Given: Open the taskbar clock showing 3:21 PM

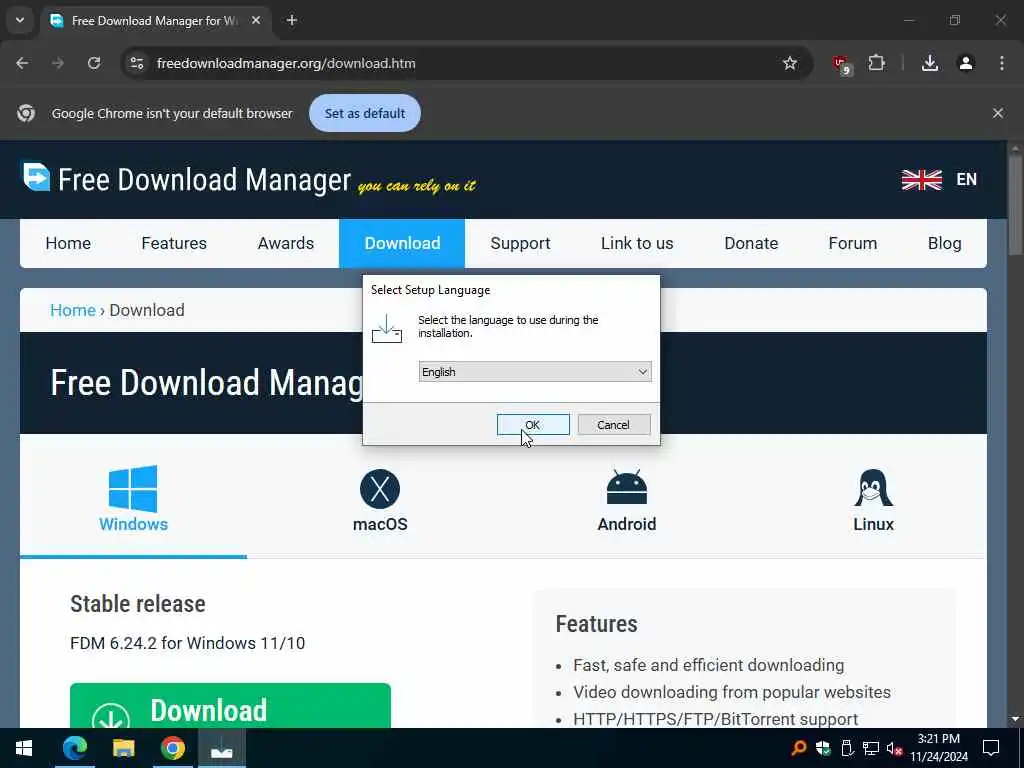Looking at the screenshot, I should click(x=939, y=748).
